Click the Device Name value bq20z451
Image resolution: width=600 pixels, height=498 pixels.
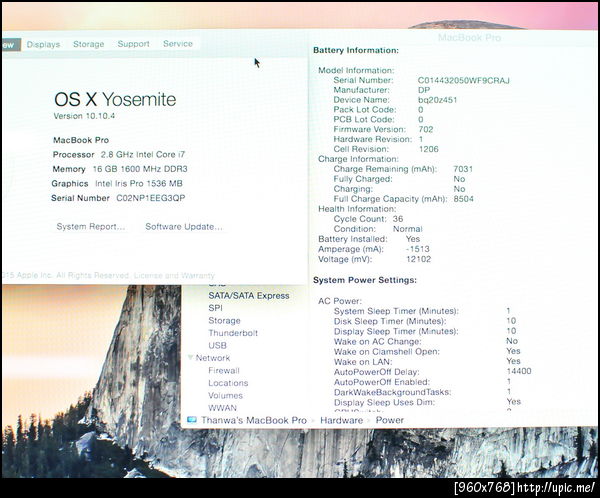437,100
